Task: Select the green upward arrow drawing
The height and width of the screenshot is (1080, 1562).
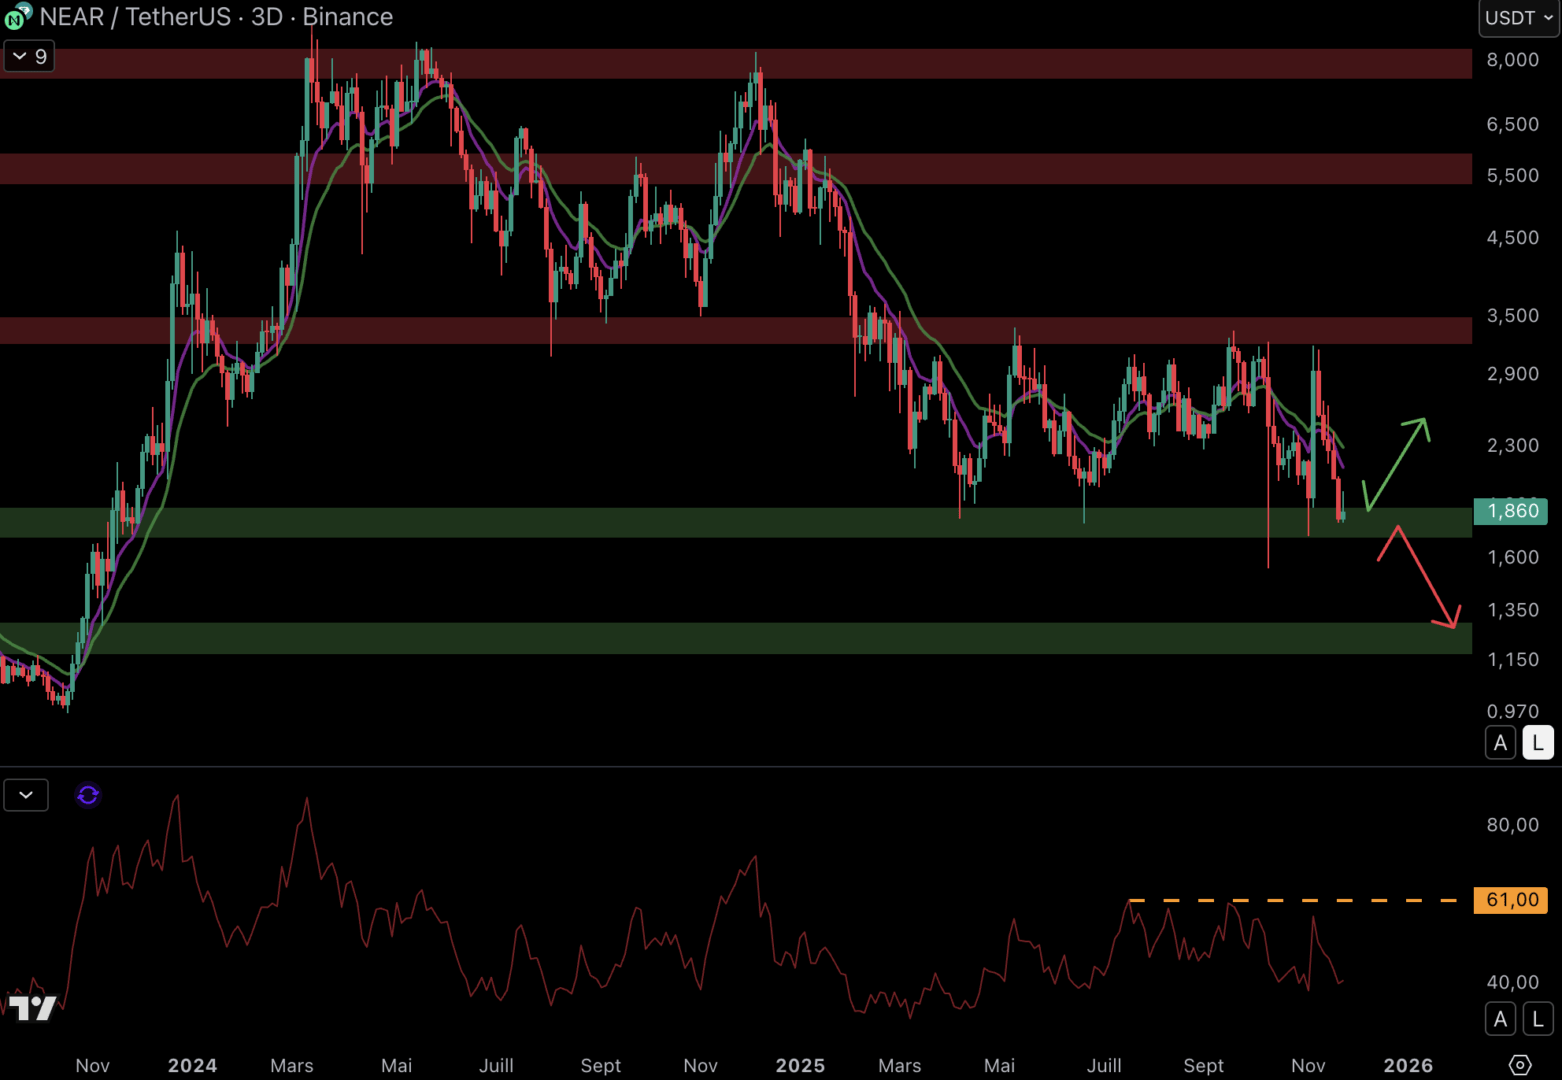Action: (1396, 464)
